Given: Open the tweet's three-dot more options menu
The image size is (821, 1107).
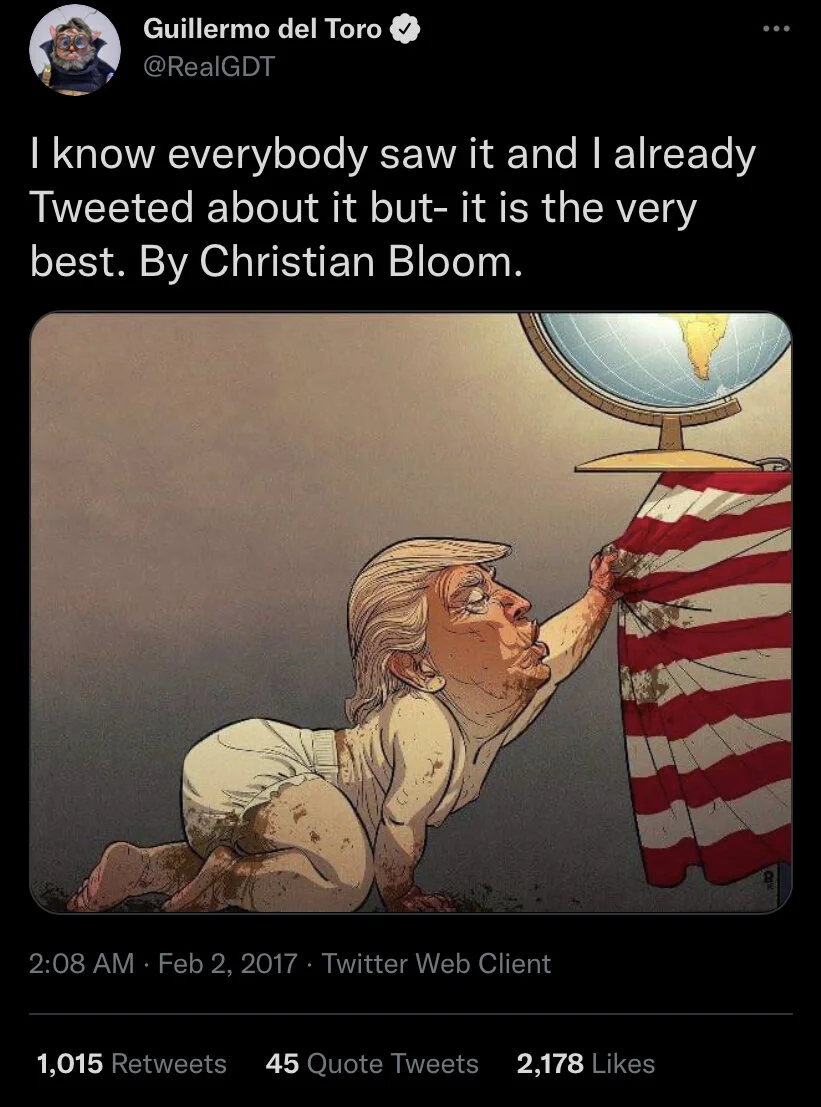Looking at the screenshot, I should [776, 29].
